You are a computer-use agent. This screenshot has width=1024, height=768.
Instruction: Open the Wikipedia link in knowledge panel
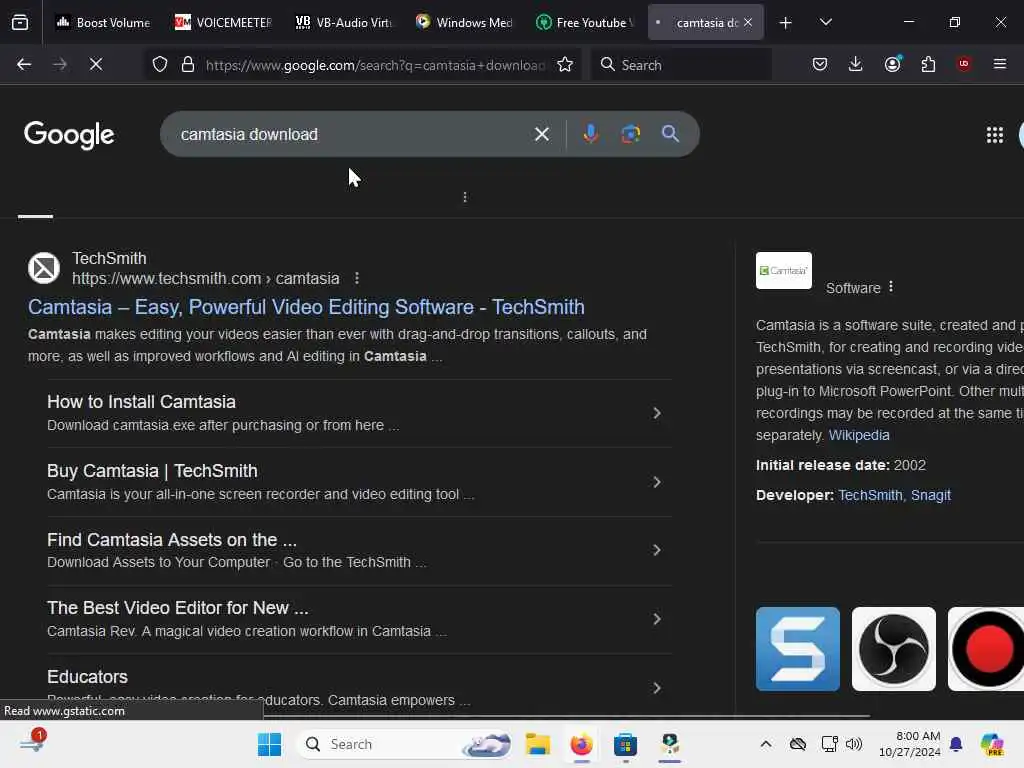tap(859, 435)
